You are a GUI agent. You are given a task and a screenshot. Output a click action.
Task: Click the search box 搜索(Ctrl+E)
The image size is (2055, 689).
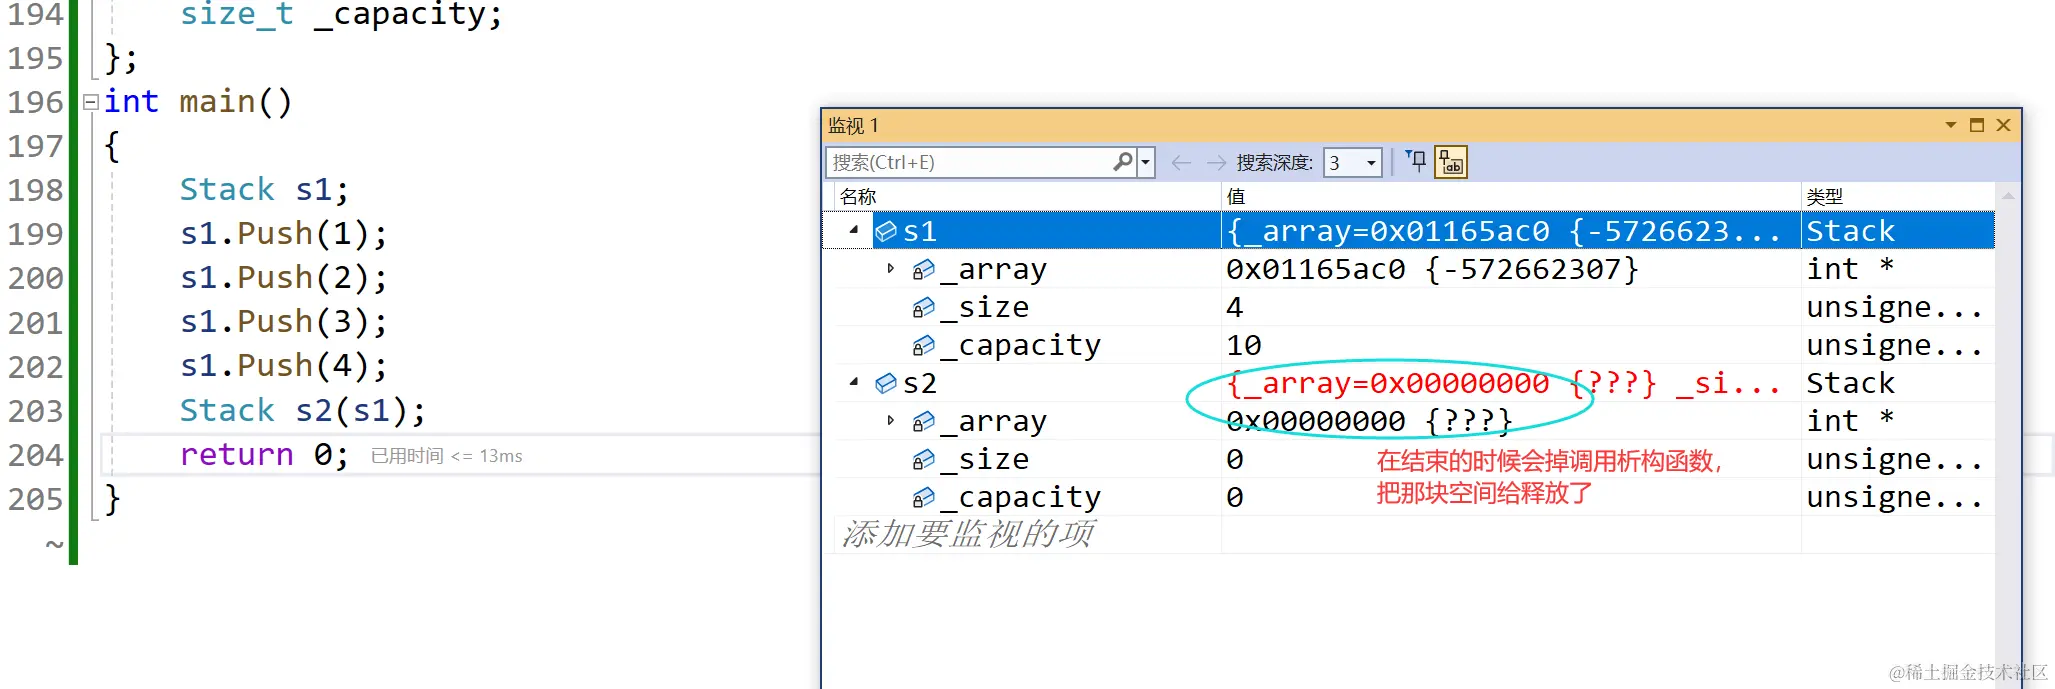pos(970,162)
